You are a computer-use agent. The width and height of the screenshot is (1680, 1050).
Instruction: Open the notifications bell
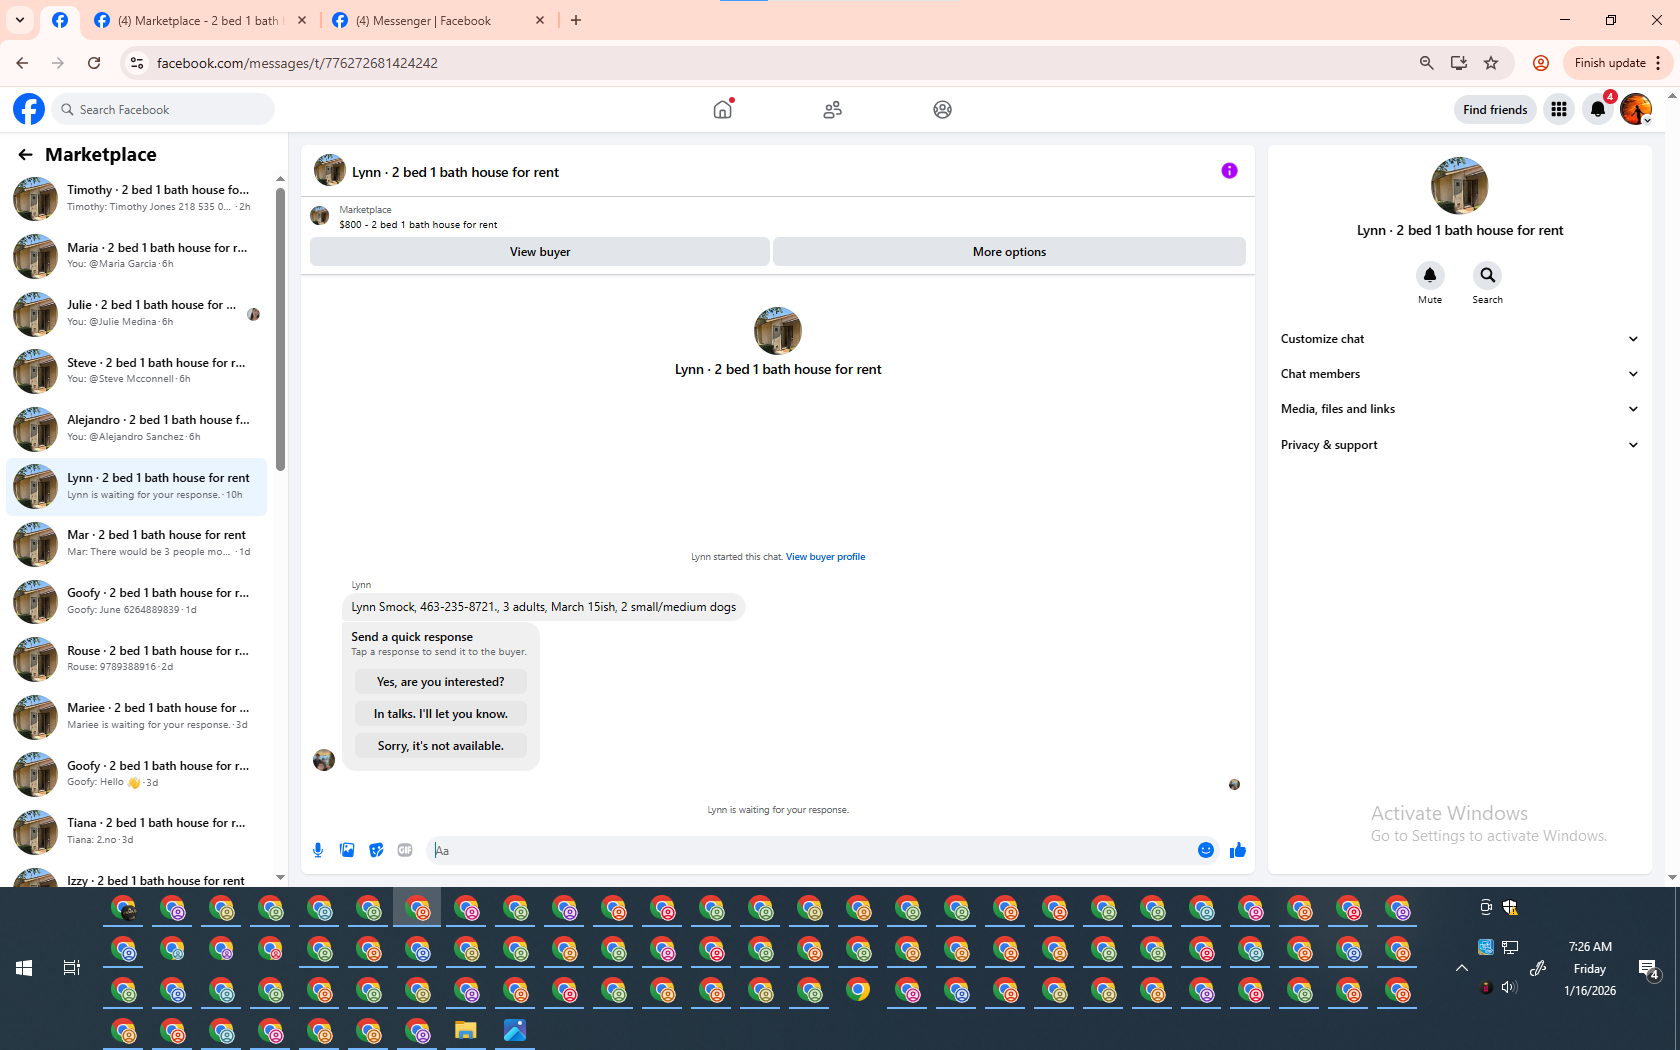[x=1598, y=109]
